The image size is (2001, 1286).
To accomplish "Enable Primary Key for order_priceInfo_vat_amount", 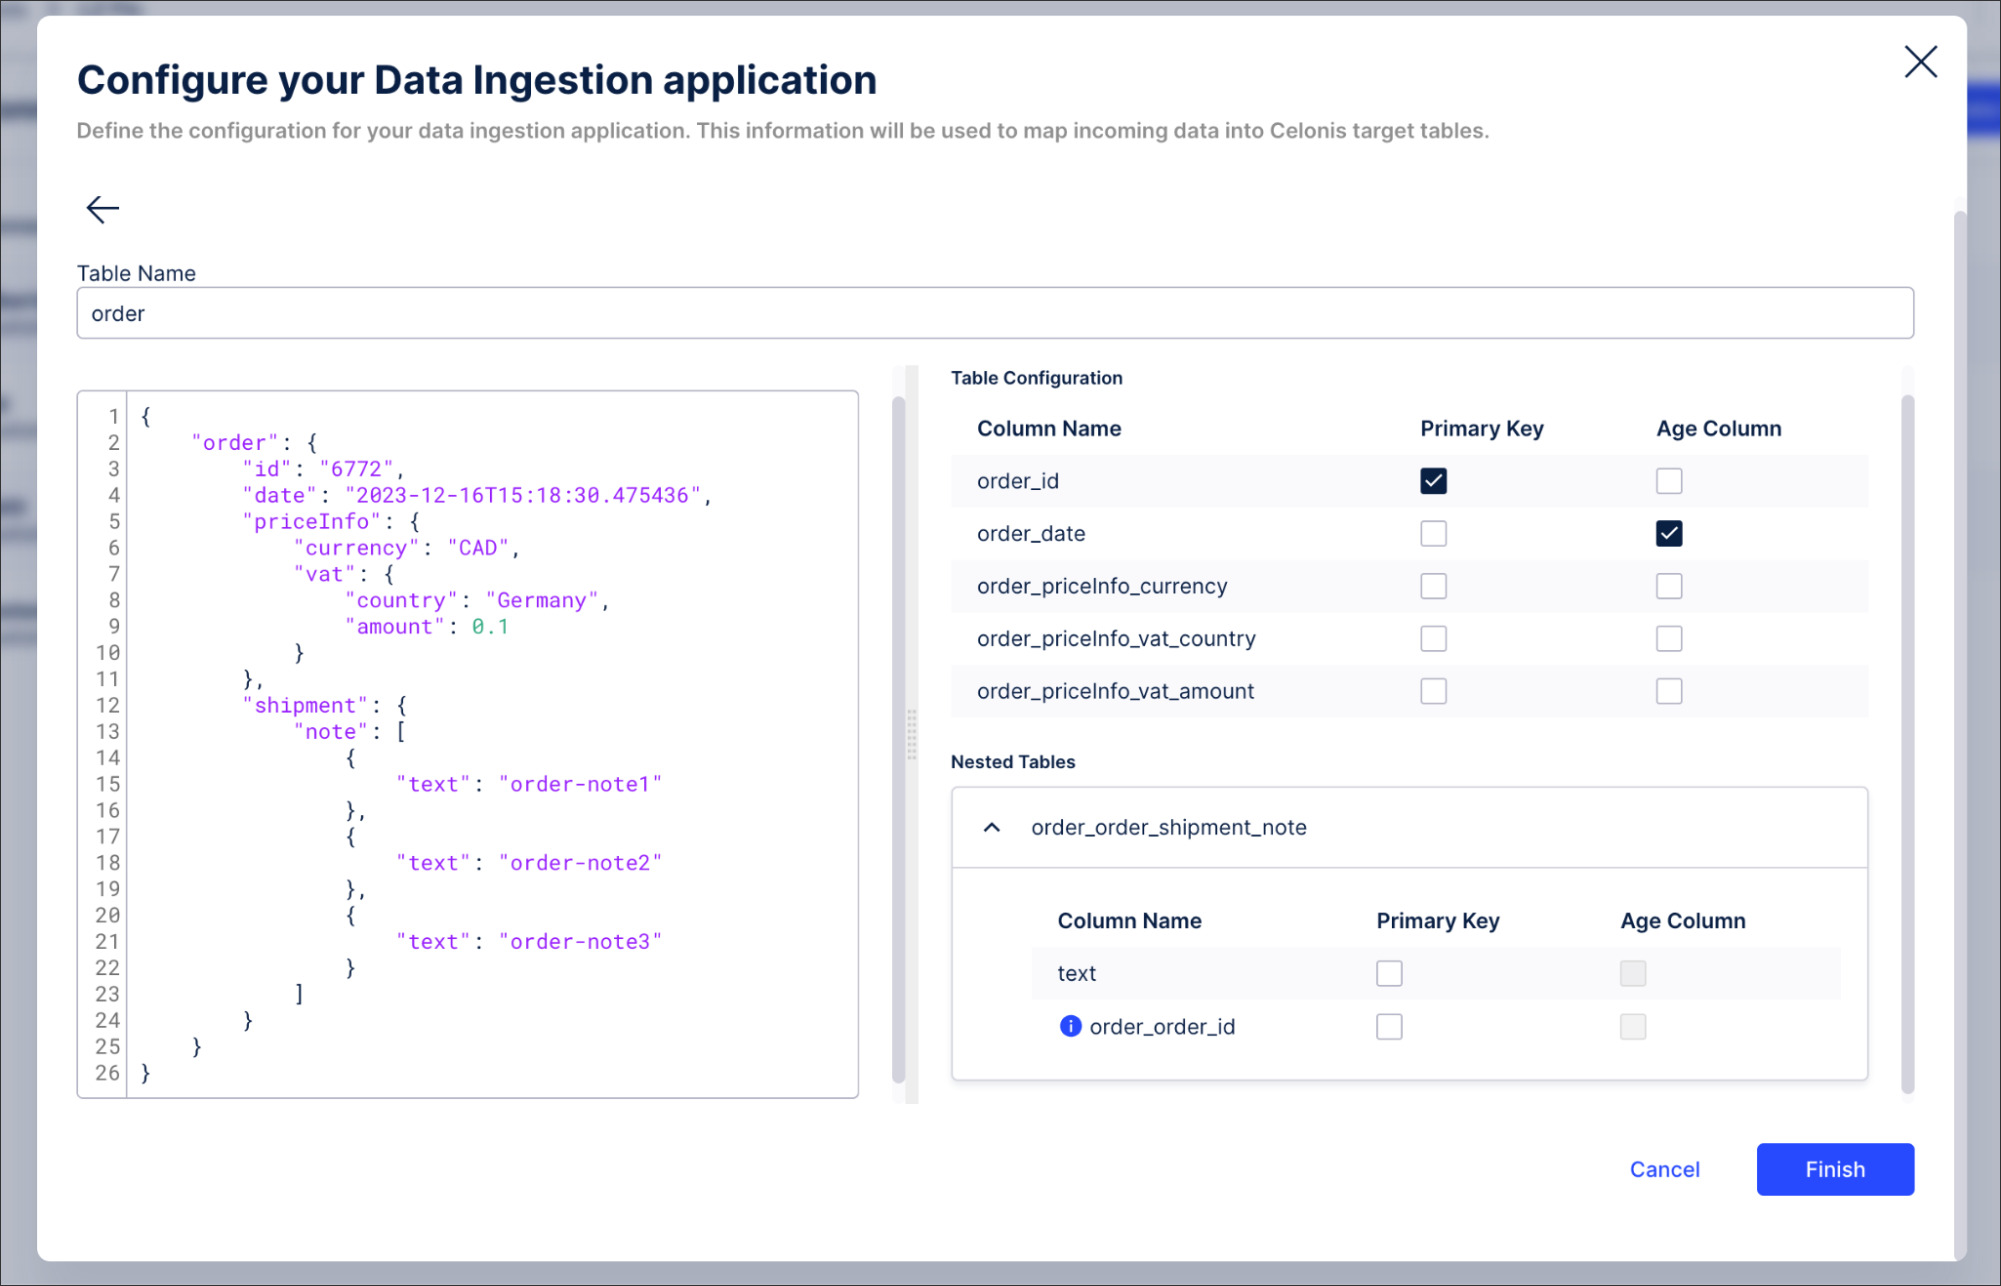I will (1433, 691).
